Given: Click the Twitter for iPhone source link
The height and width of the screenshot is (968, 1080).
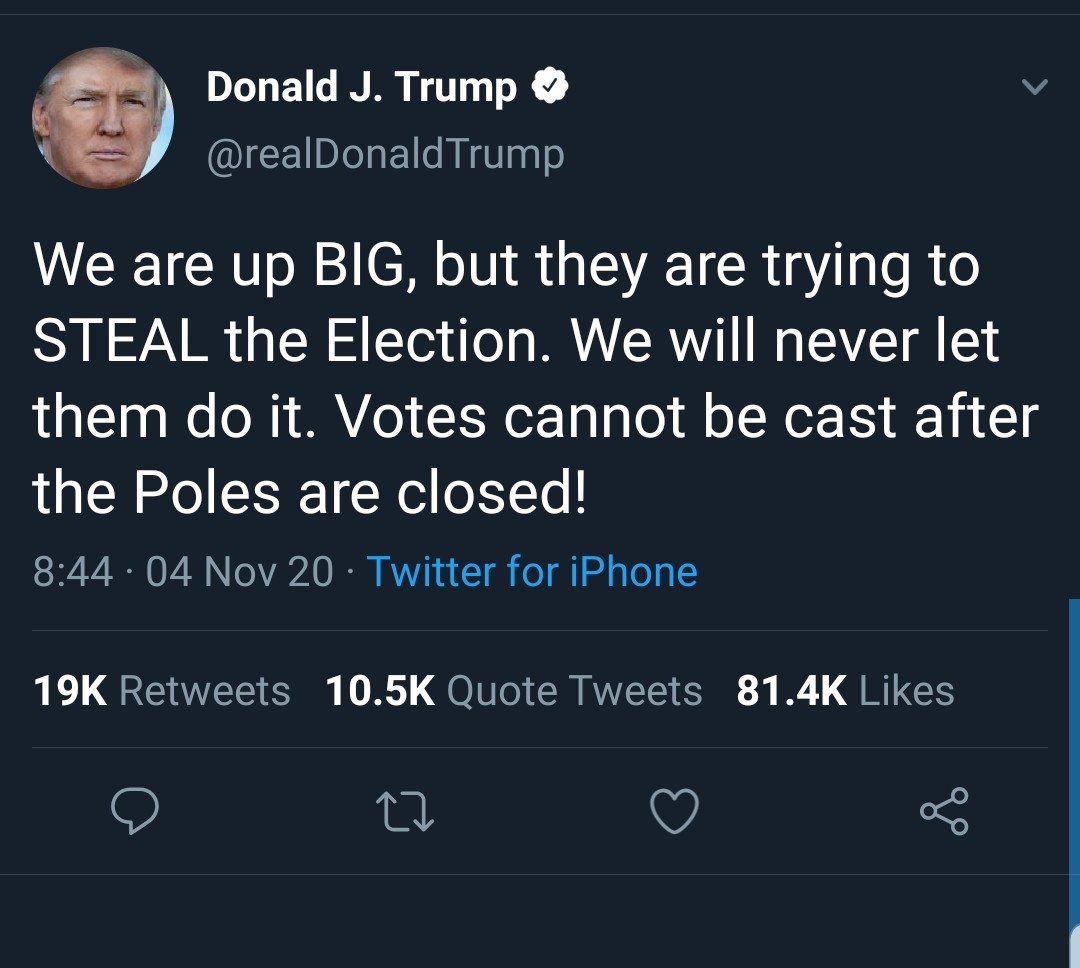Looking at the screenshot, I should coord(532,572).
